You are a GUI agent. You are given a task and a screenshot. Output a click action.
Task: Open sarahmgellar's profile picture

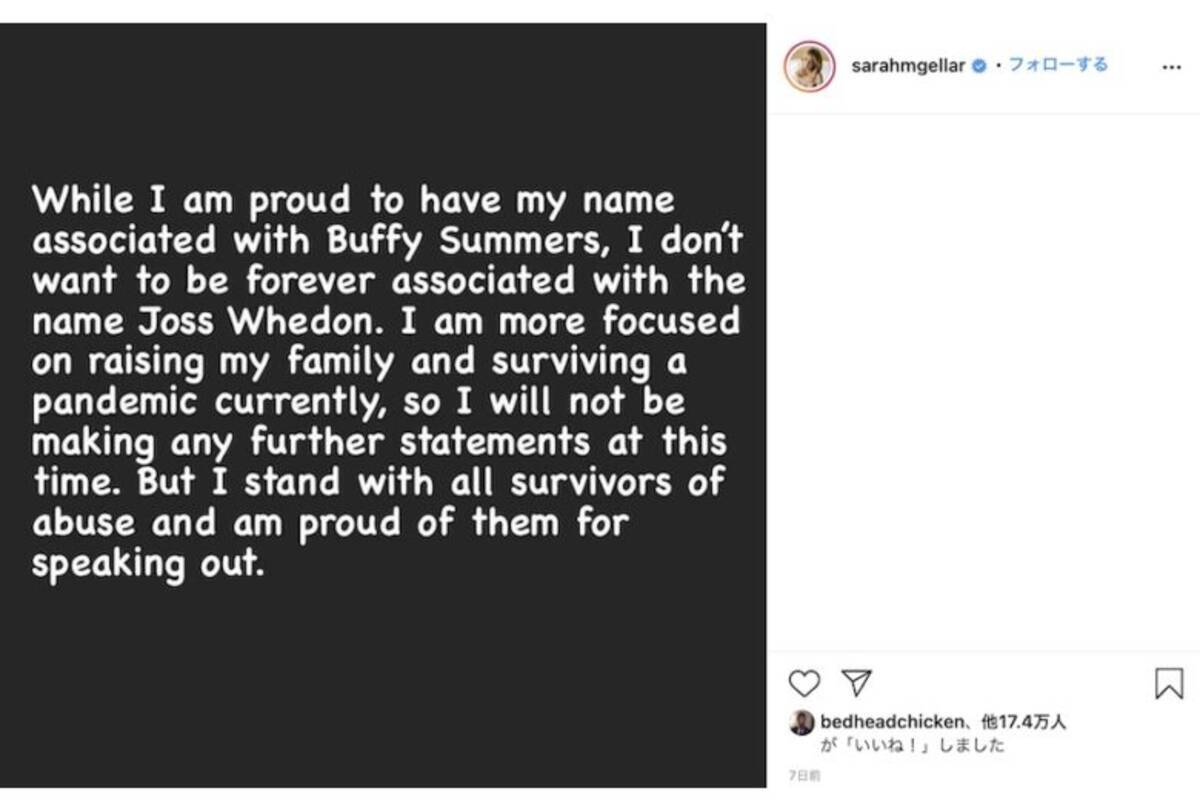tap(809, 67)
